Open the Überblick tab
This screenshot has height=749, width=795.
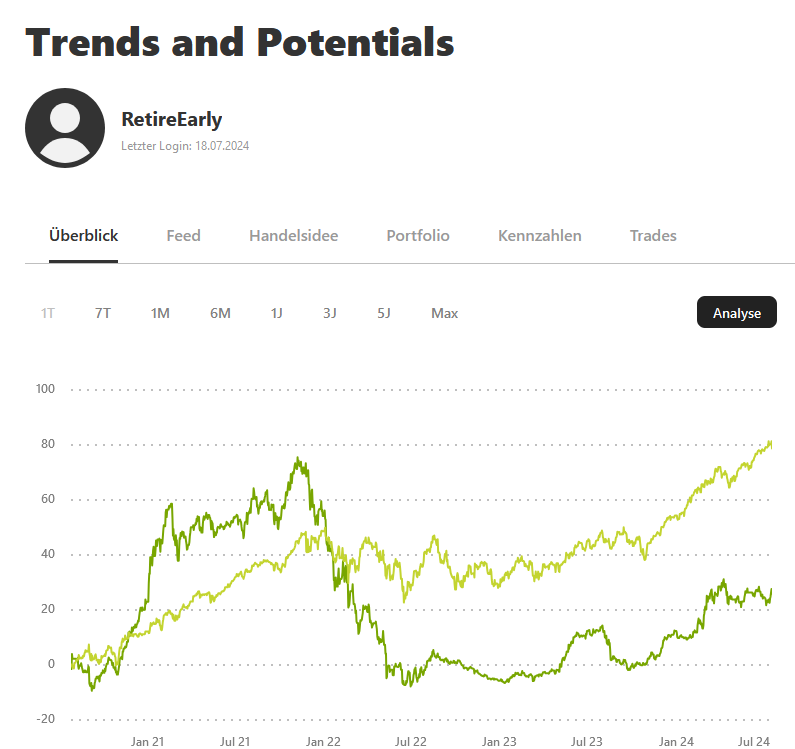point(84,236)
